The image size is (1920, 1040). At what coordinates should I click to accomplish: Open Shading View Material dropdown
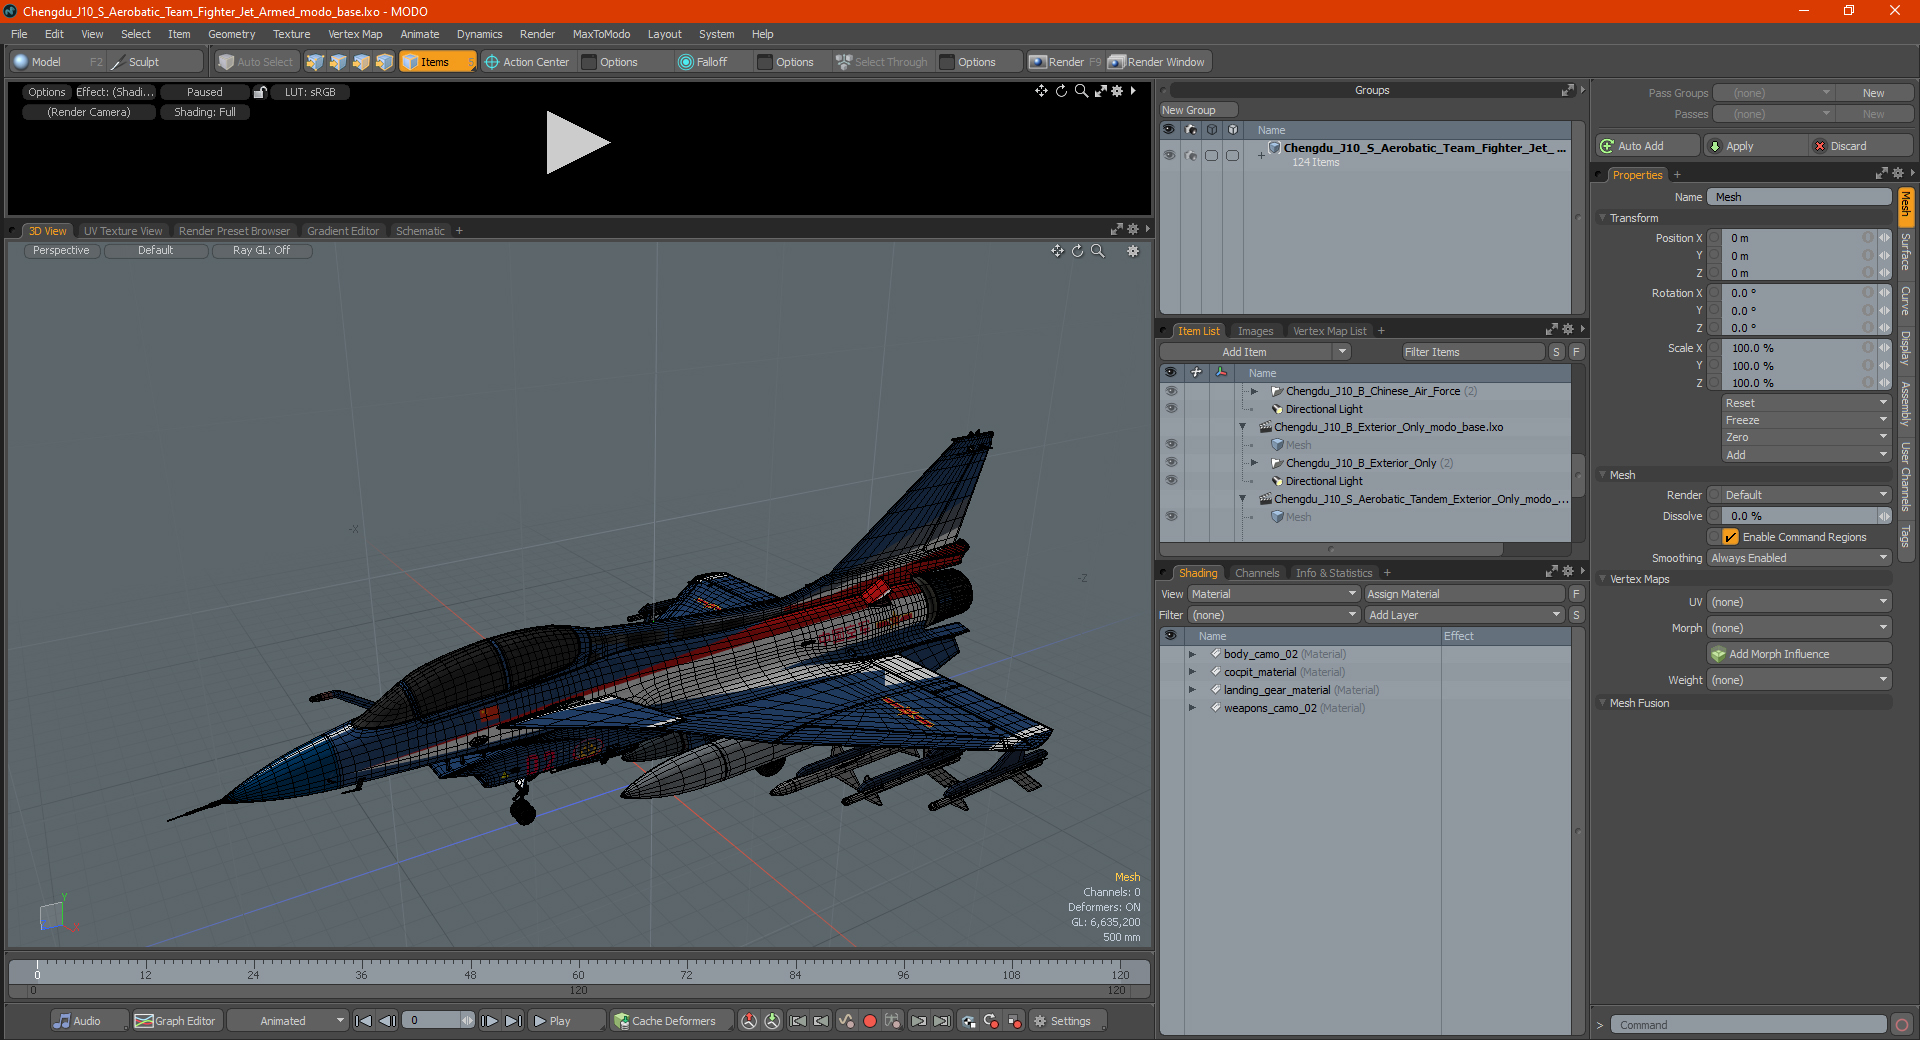tap(1273, 594)
